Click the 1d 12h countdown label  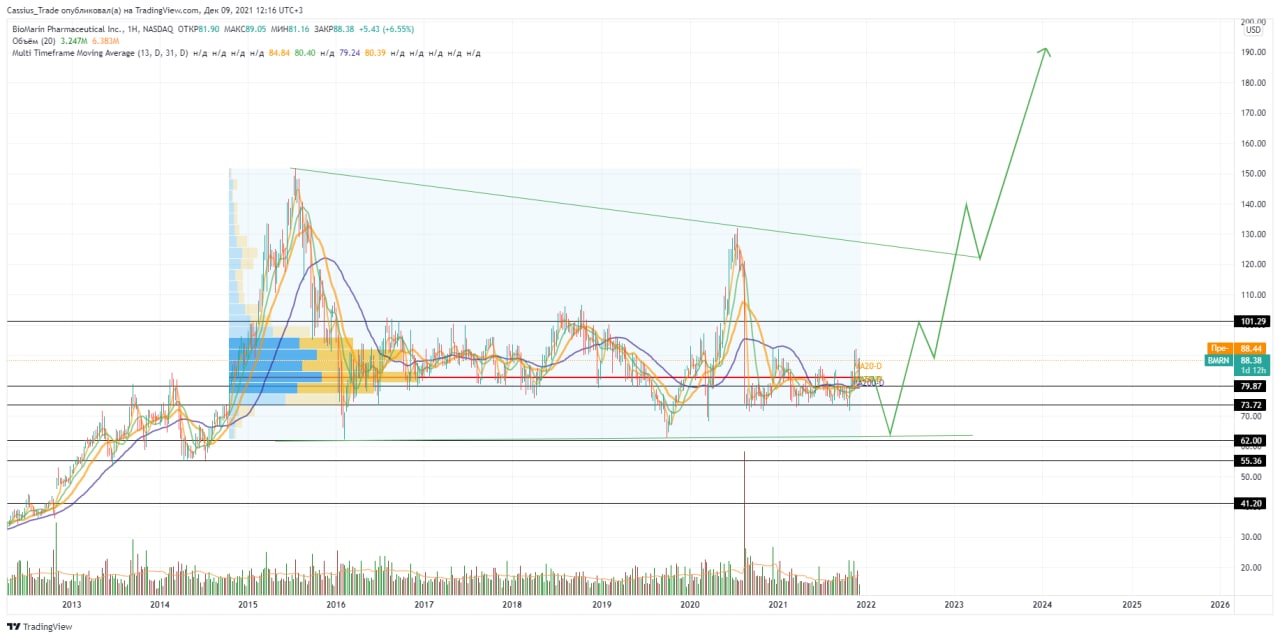1253,370
